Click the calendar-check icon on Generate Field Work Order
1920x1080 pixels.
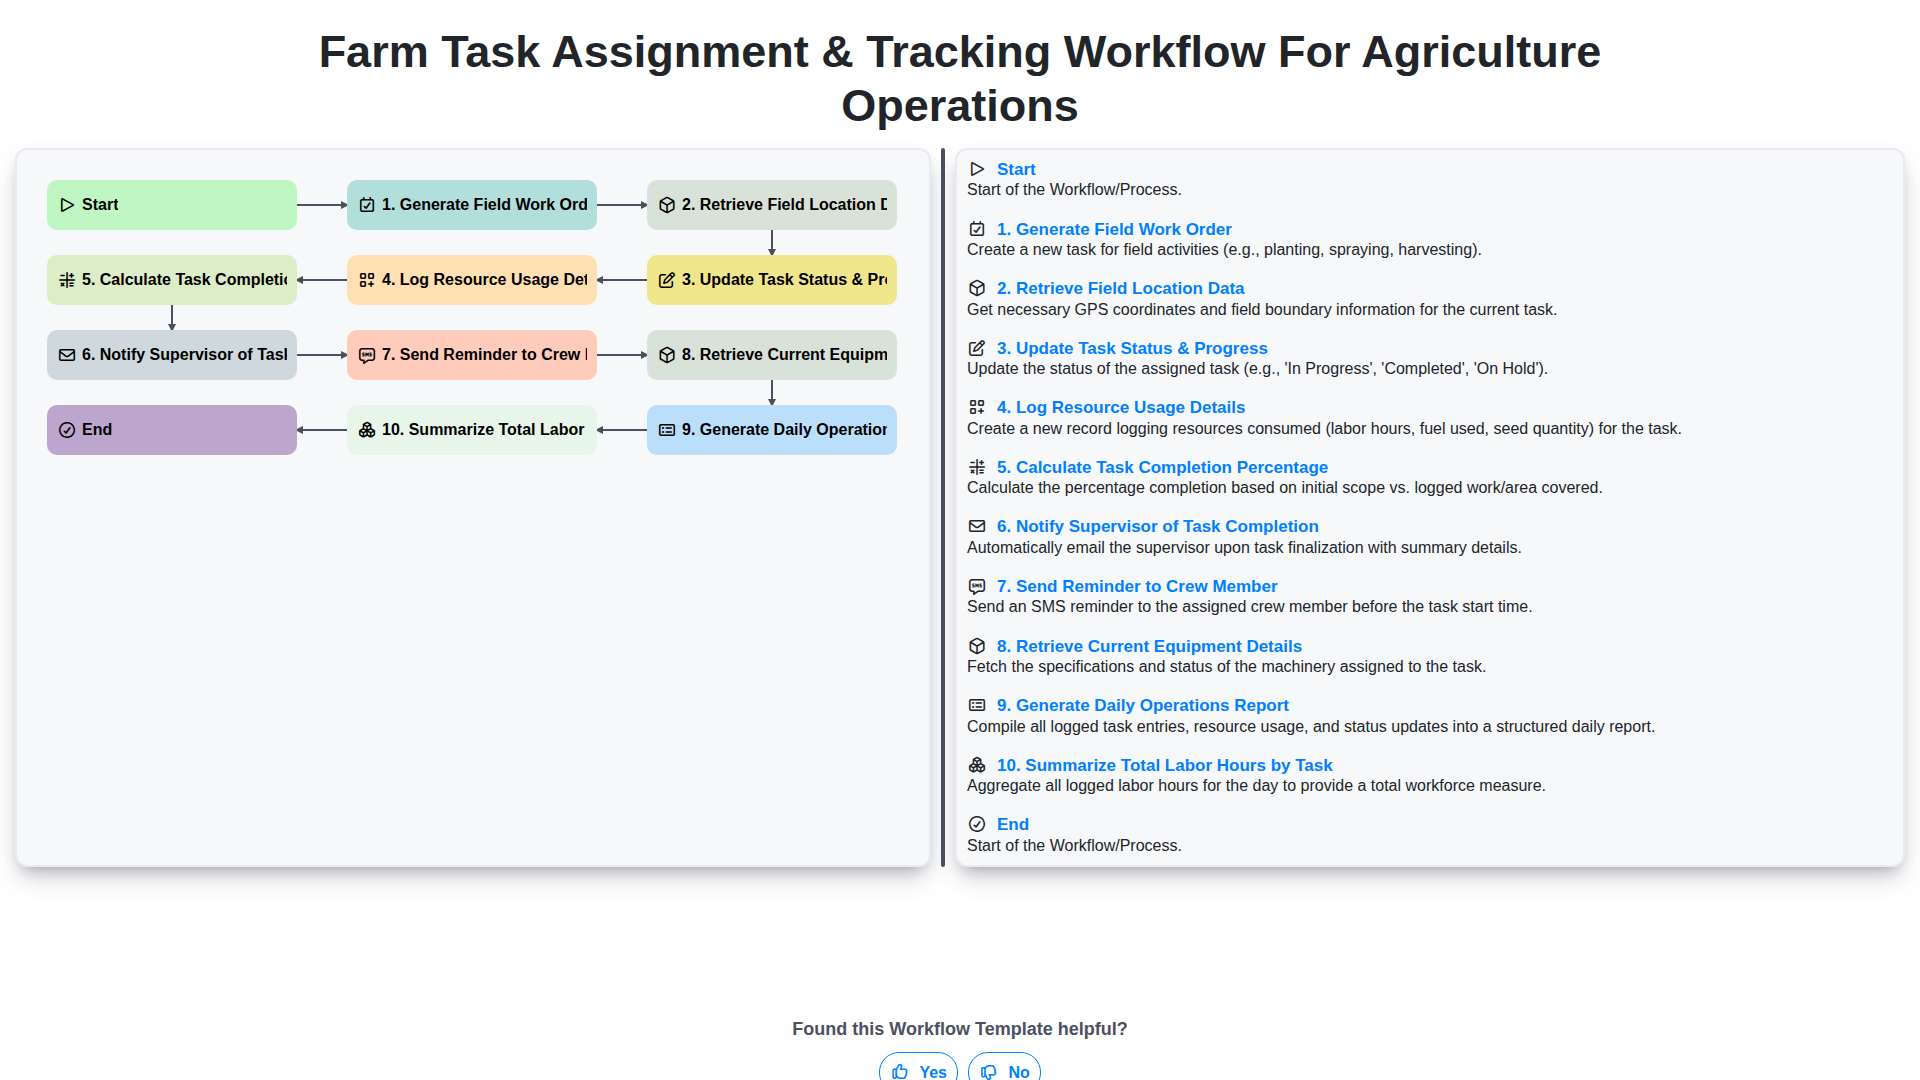pyautogui.click(x=367, y=204)
